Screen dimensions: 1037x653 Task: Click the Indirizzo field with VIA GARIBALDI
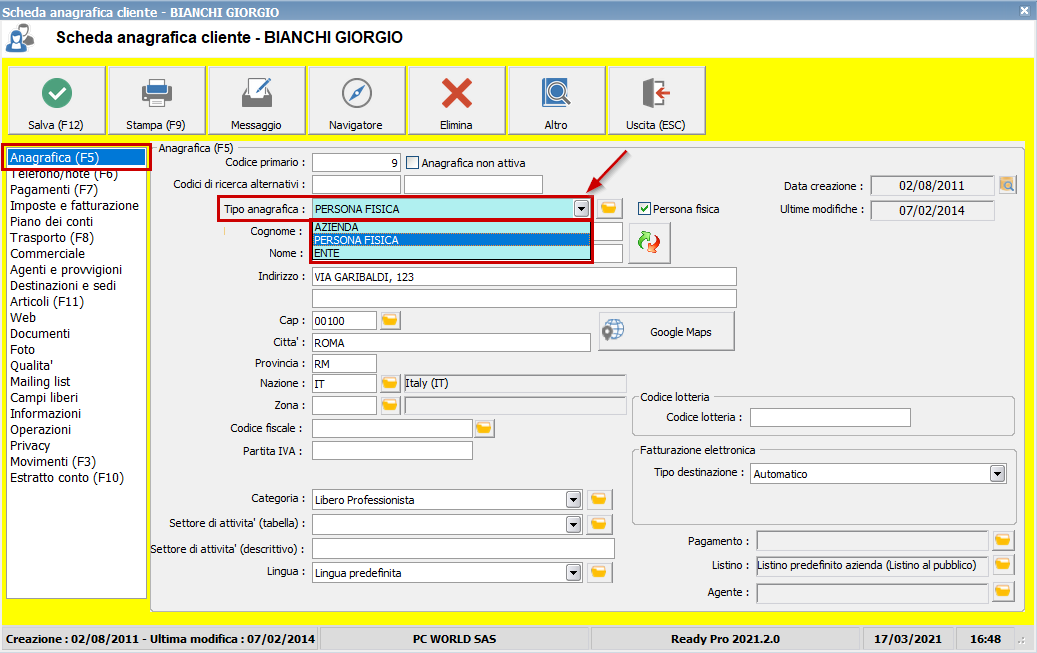(x=524, y=277)
